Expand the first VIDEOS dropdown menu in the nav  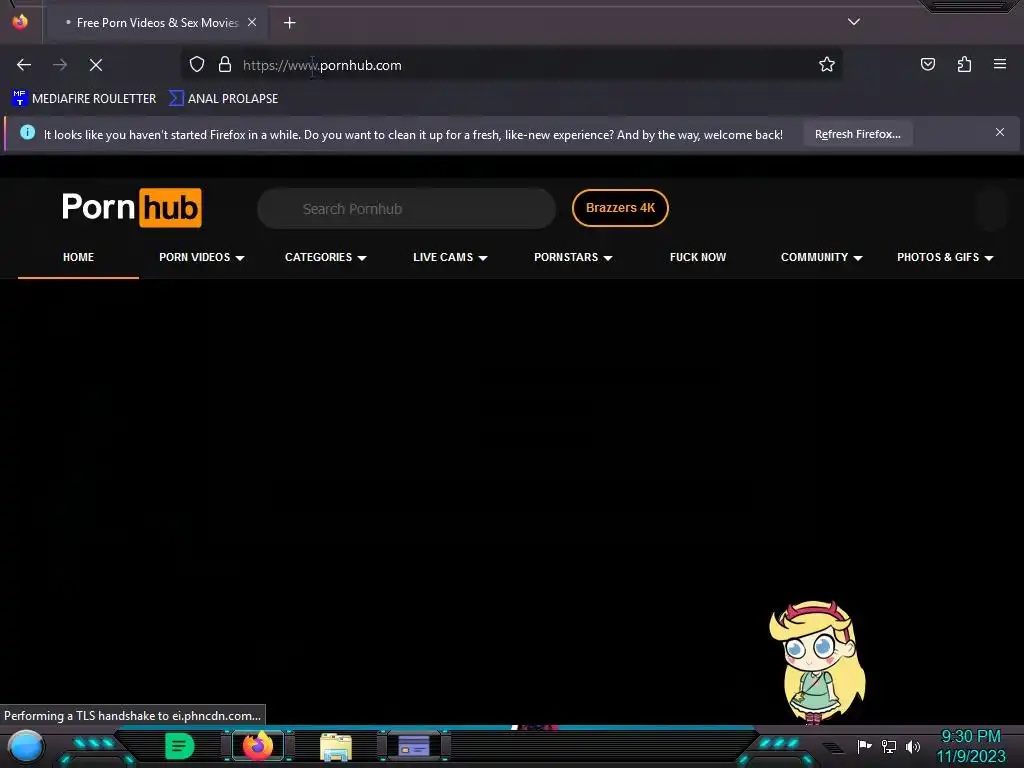coord(202,257)
